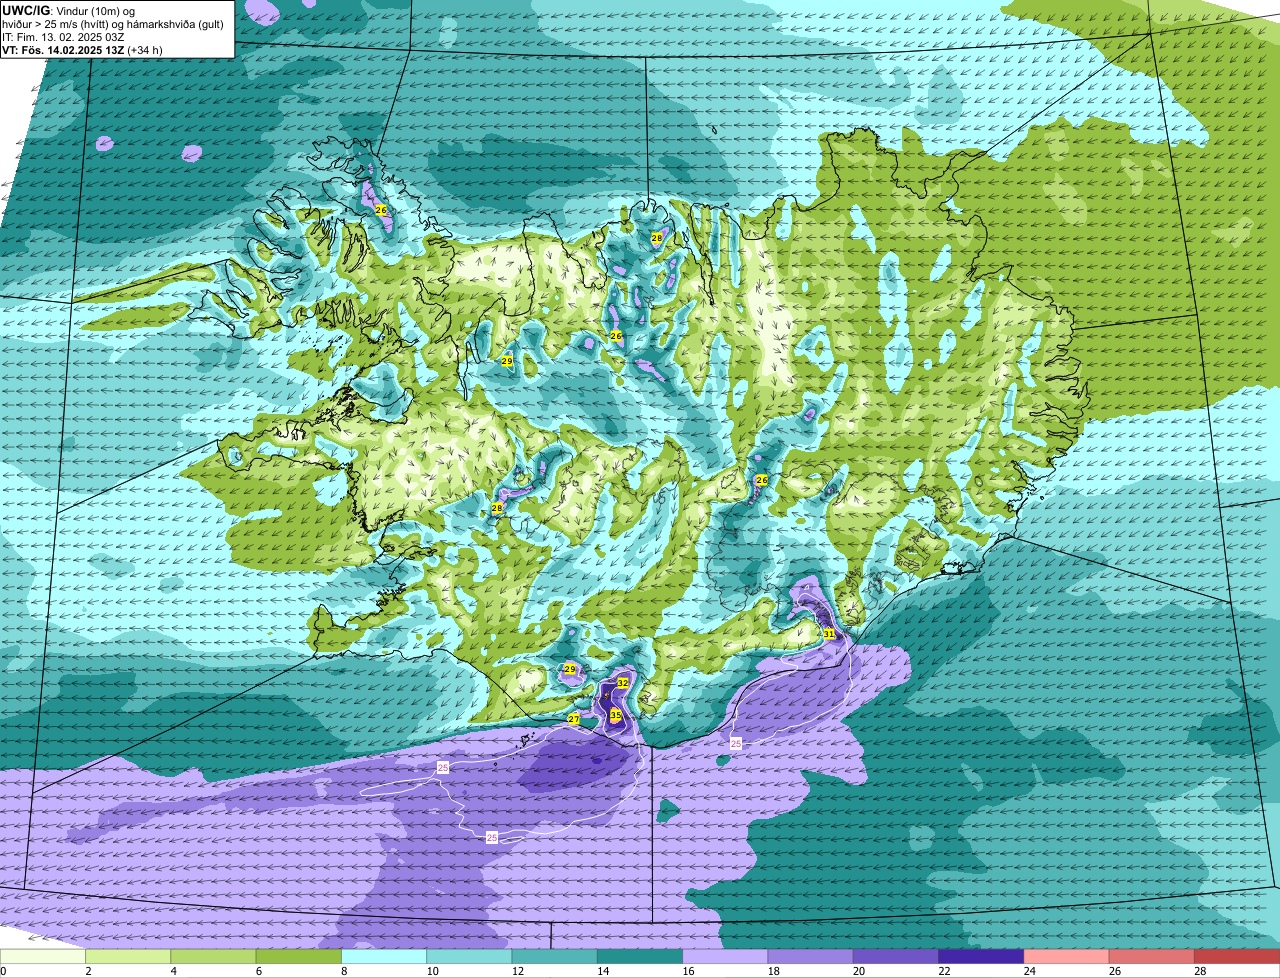Select the light pink 24–26 m/s legend swatch
The image size is (1280, 978).
(1067, 957)
